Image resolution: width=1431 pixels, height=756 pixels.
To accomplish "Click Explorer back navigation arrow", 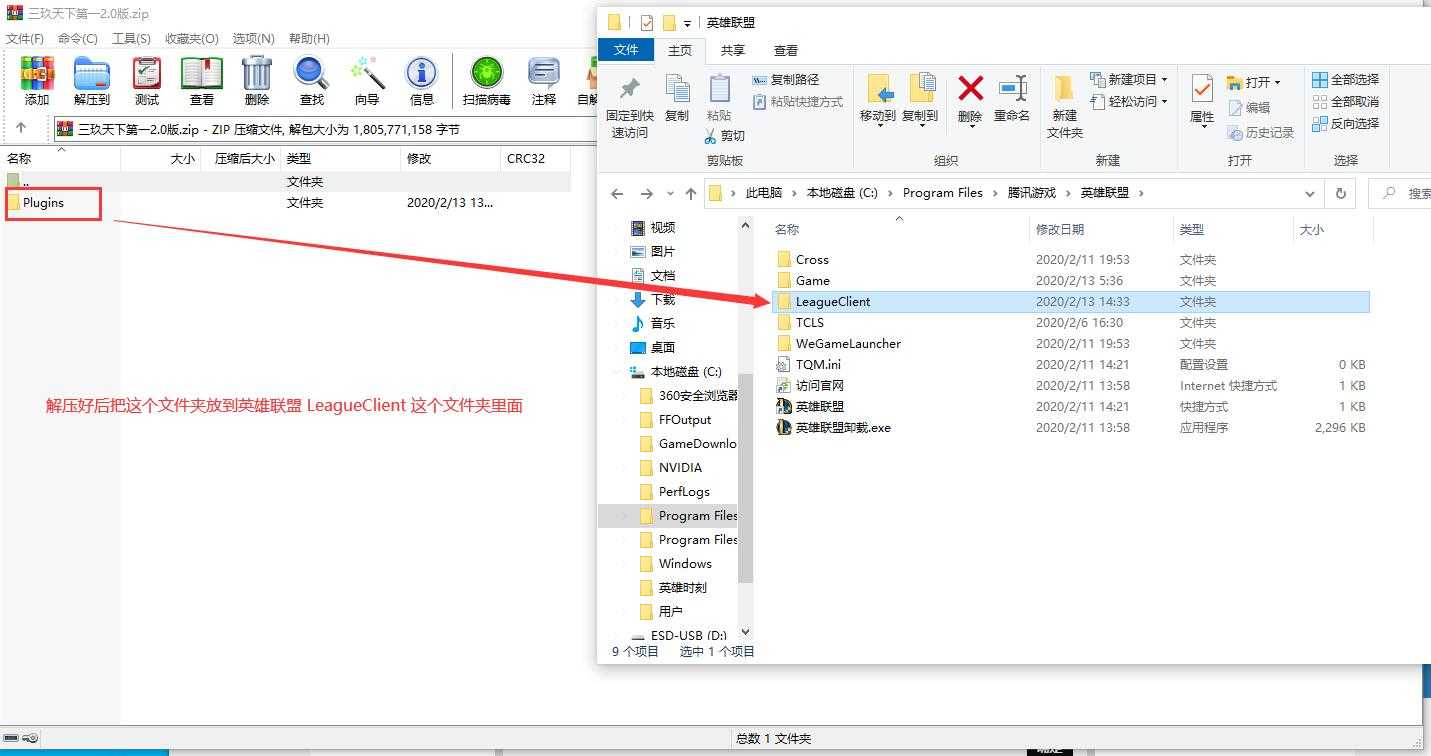I will 617,194.
